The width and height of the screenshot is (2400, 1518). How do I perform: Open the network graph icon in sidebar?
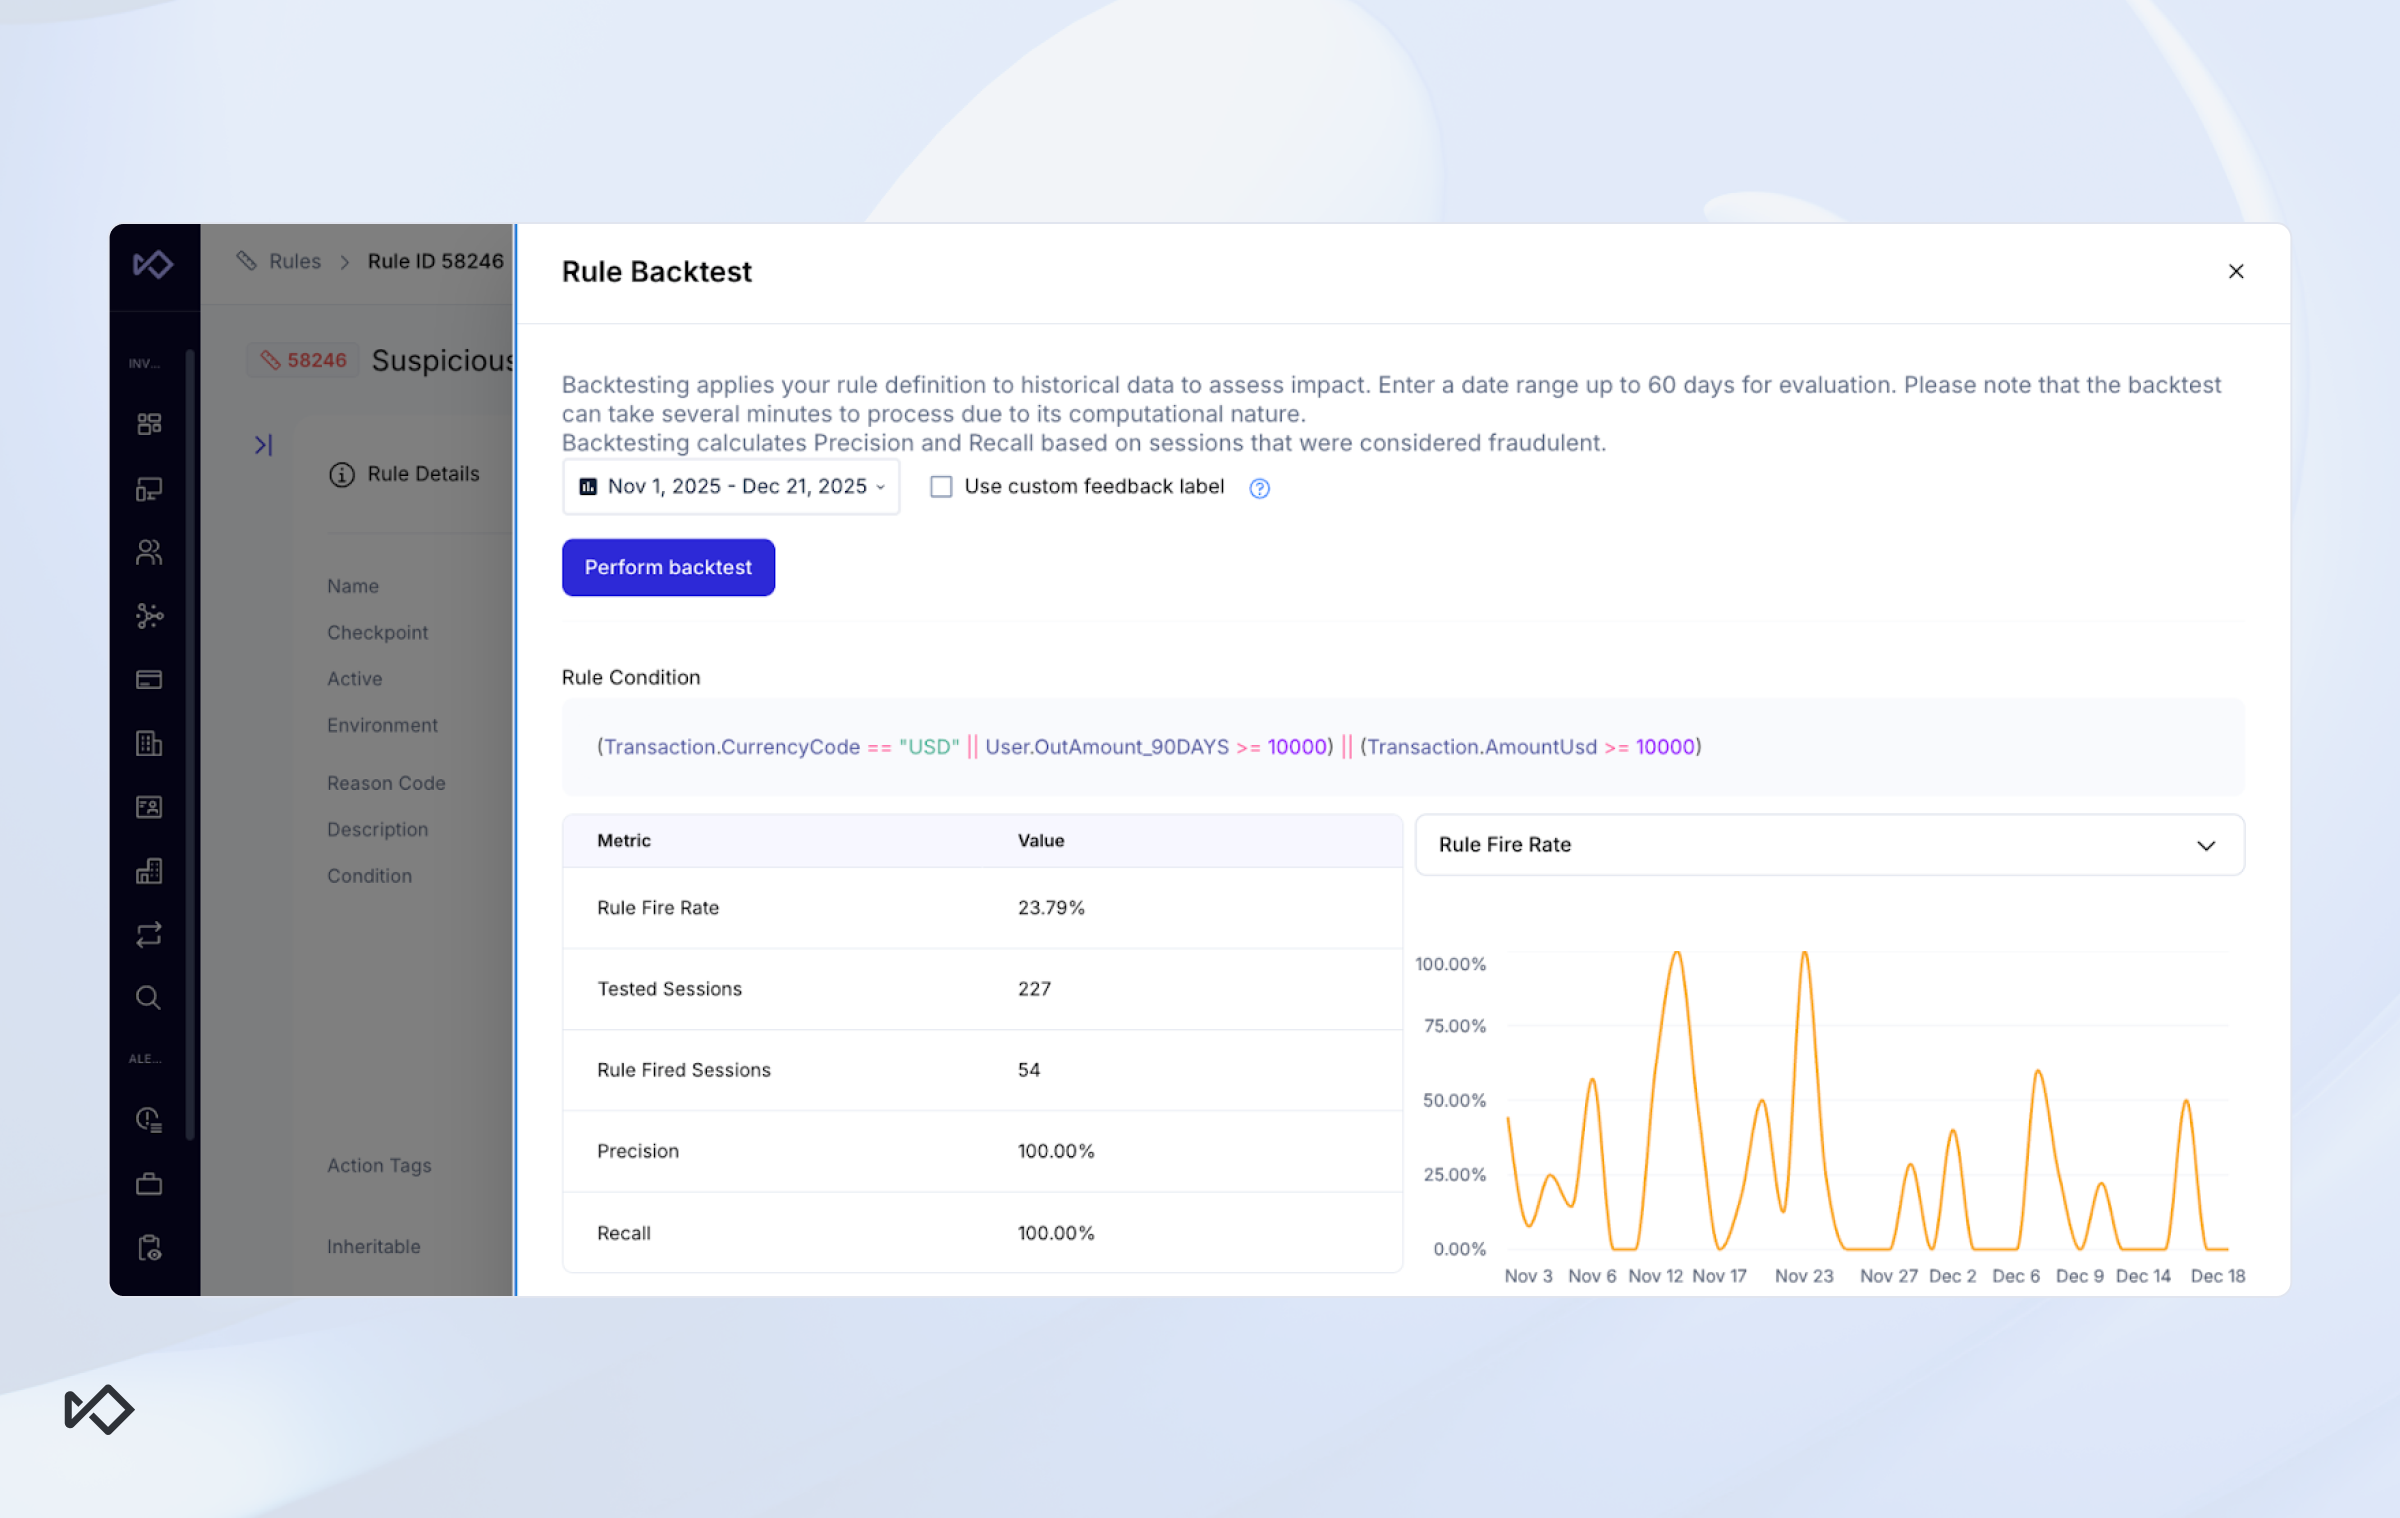tap(149, 616)
